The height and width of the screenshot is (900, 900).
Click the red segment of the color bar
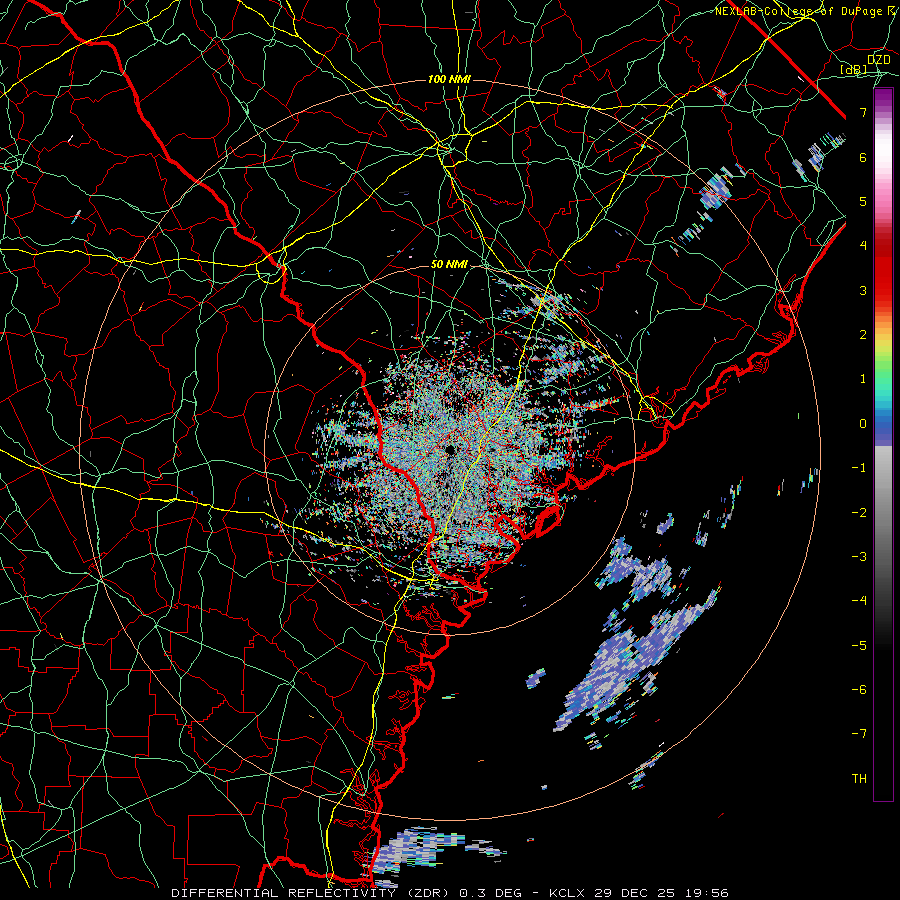883,276
